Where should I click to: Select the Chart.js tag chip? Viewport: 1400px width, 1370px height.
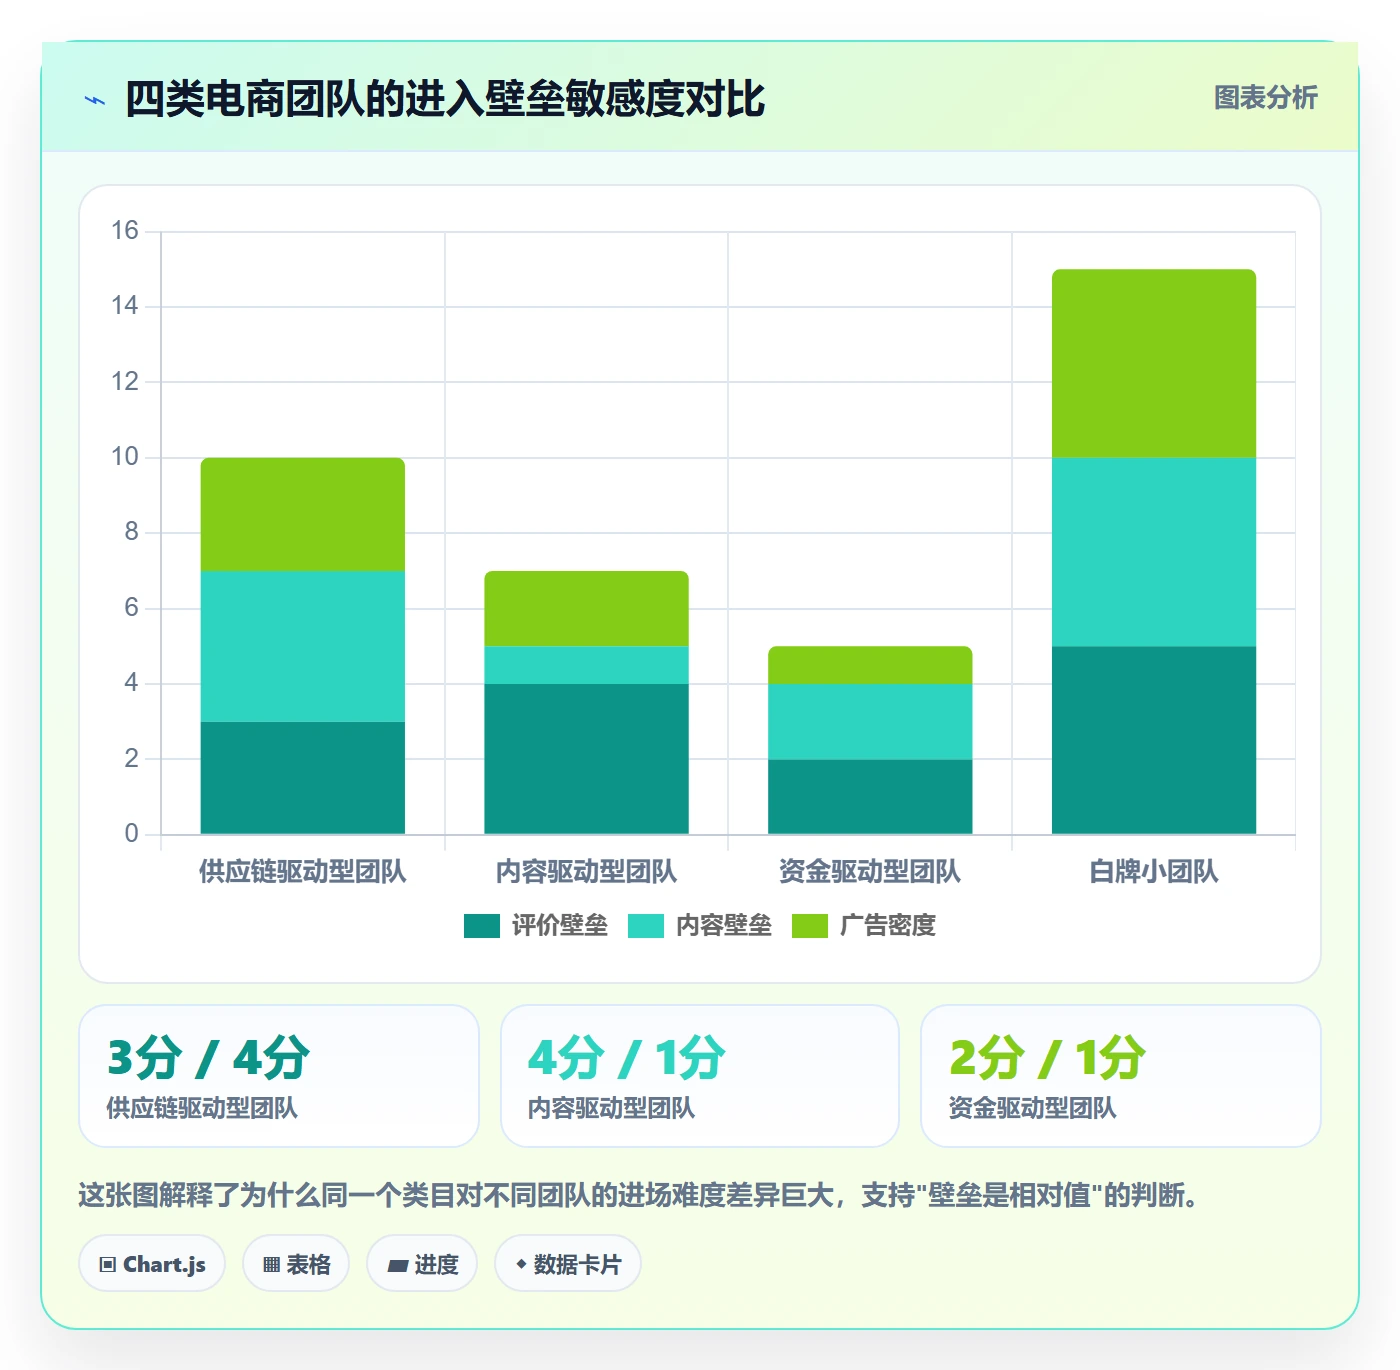pyautogui.click(x=152, y=1264)
